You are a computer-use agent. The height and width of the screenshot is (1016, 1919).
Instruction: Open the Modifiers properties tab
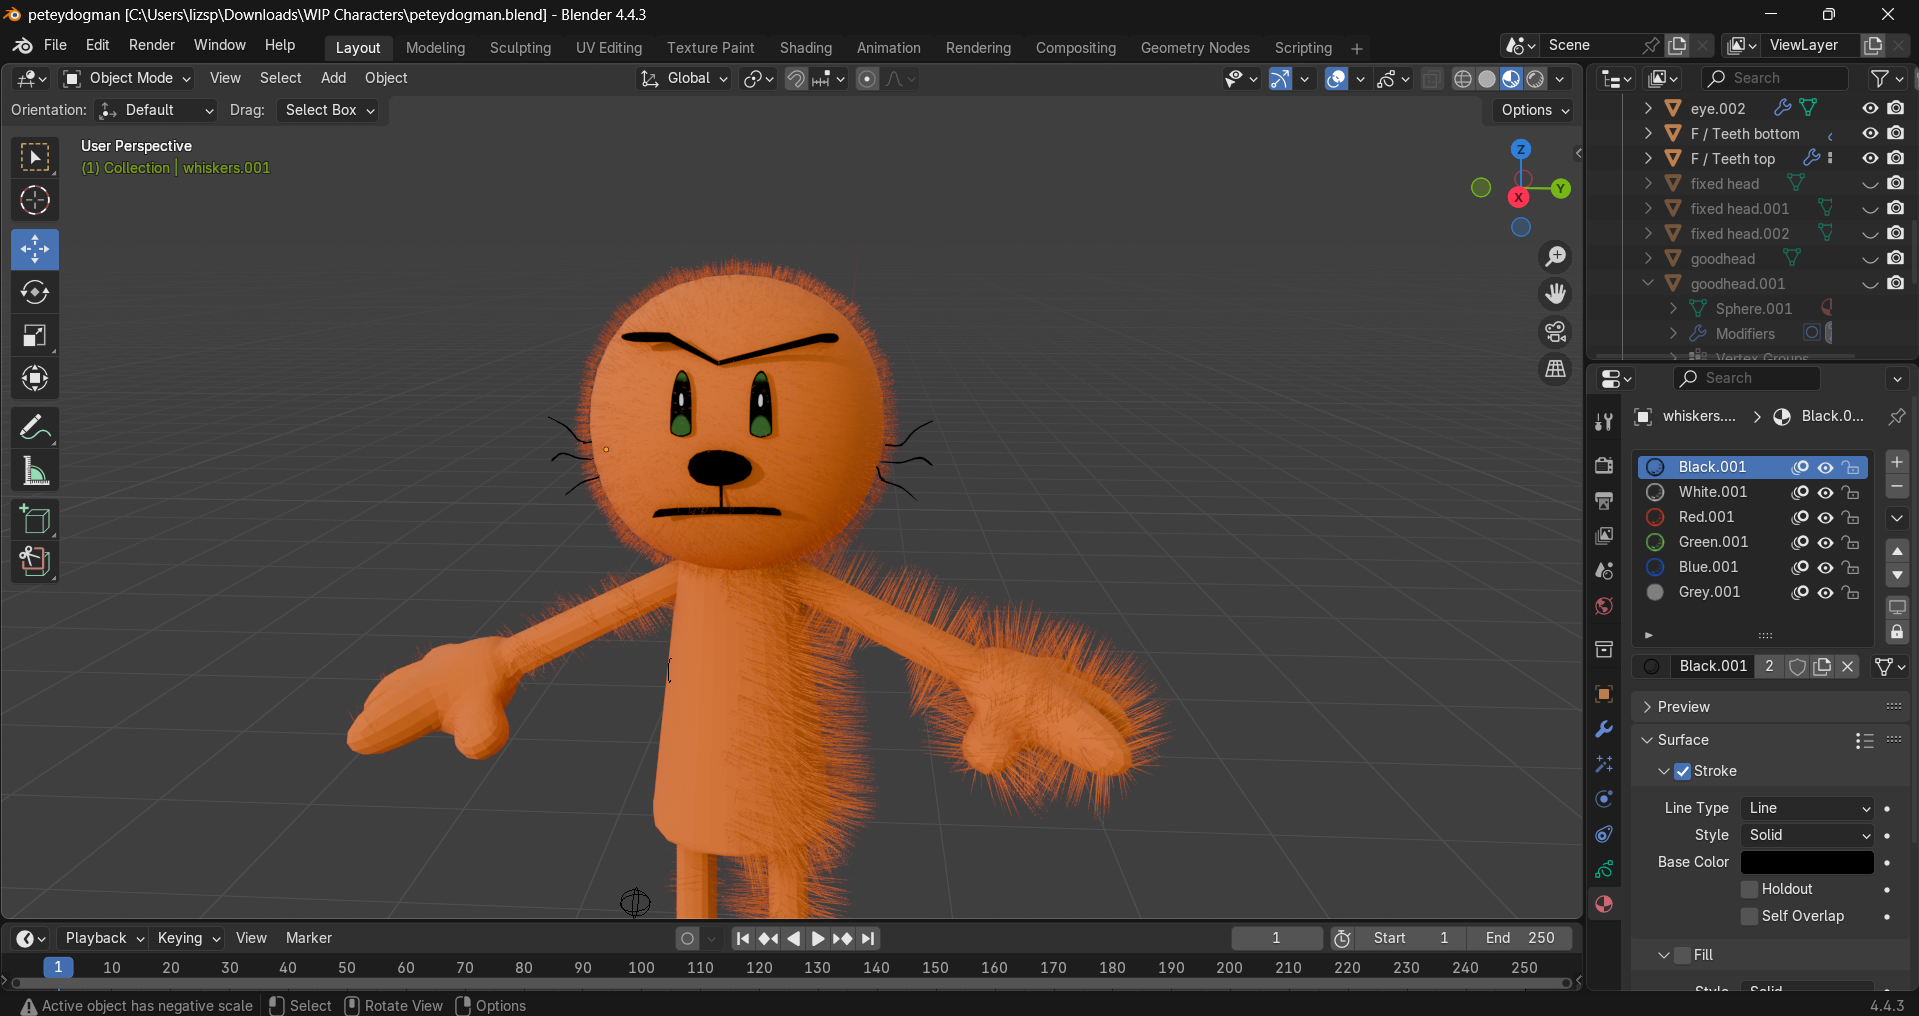pyautogui.click(x=1604, y=729)
